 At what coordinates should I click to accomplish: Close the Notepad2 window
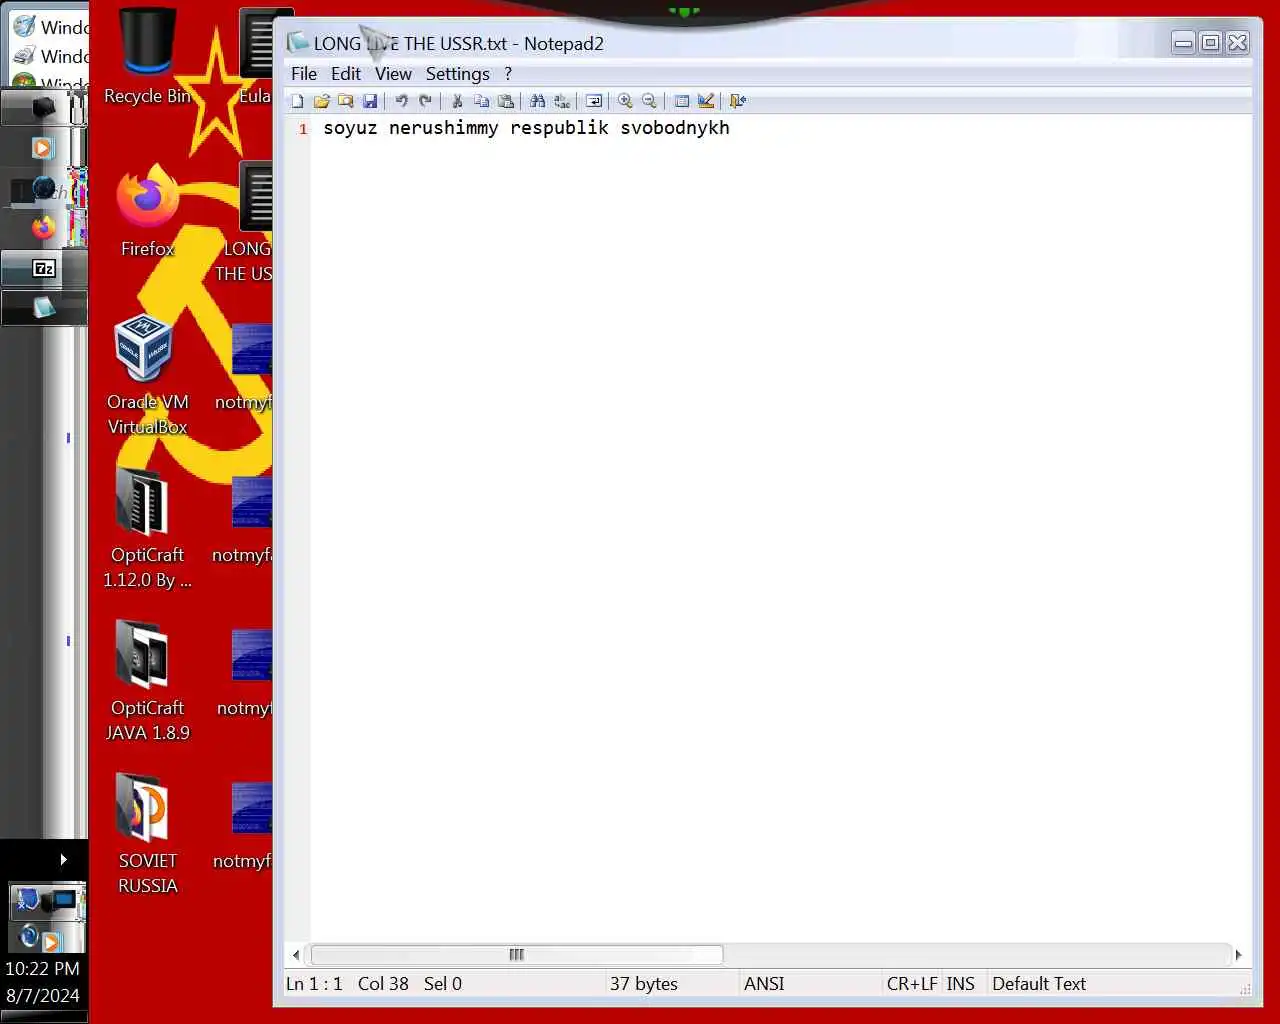[x=1238, y=42]
